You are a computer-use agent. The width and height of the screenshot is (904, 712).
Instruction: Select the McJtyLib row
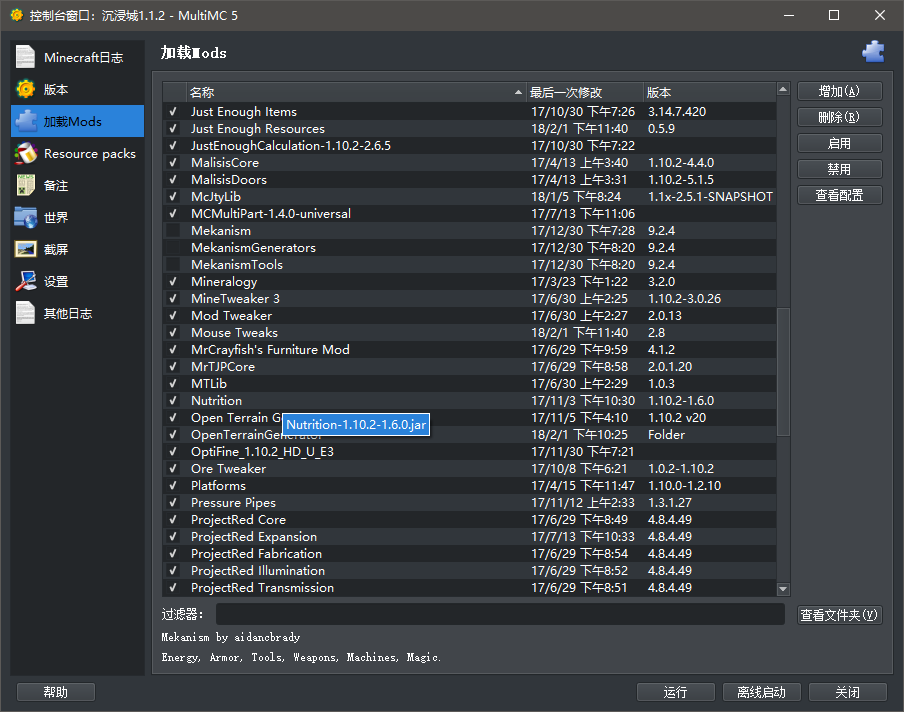[x=469, y=197]
